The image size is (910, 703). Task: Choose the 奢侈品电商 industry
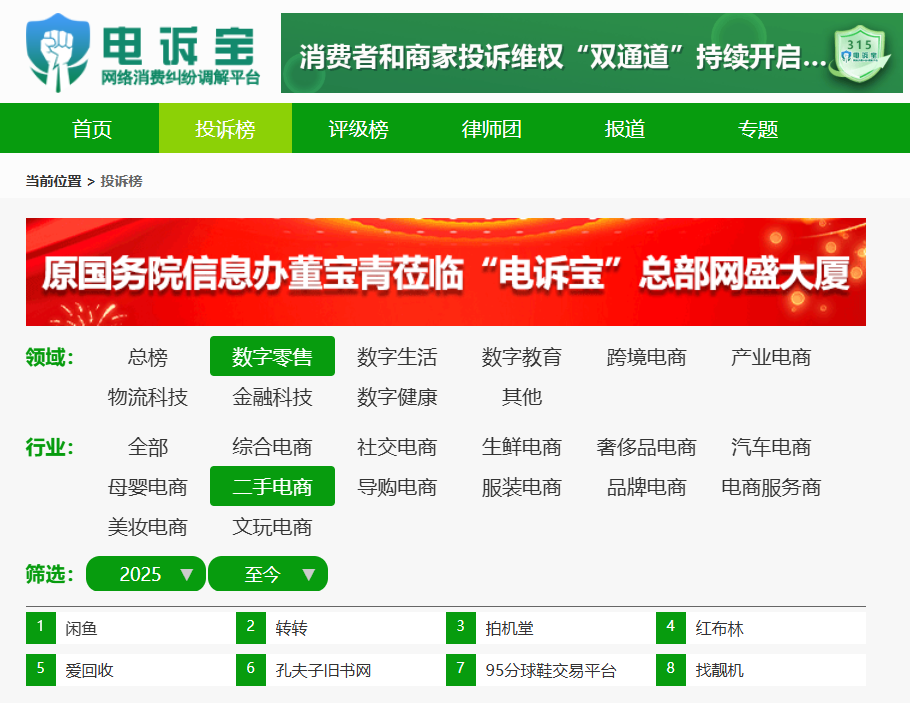pos(647,446)
